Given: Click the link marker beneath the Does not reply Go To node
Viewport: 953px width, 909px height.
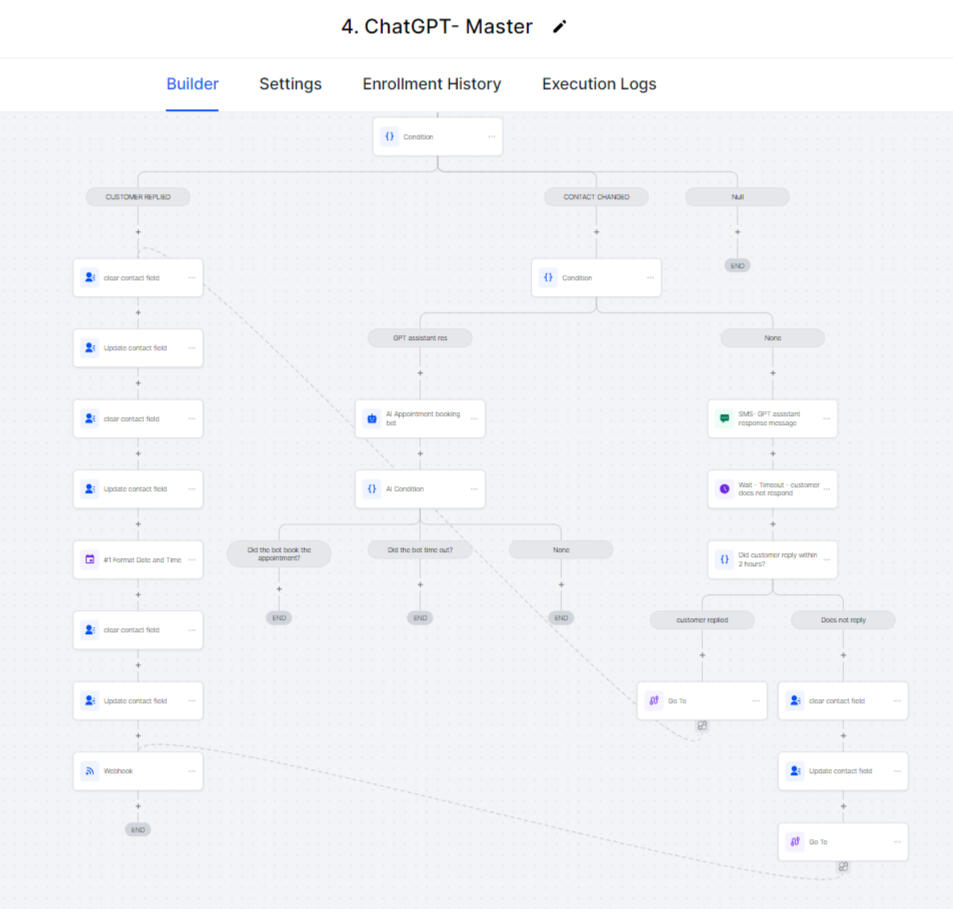Looking at the screenshot, I should (x=843, y=866).
